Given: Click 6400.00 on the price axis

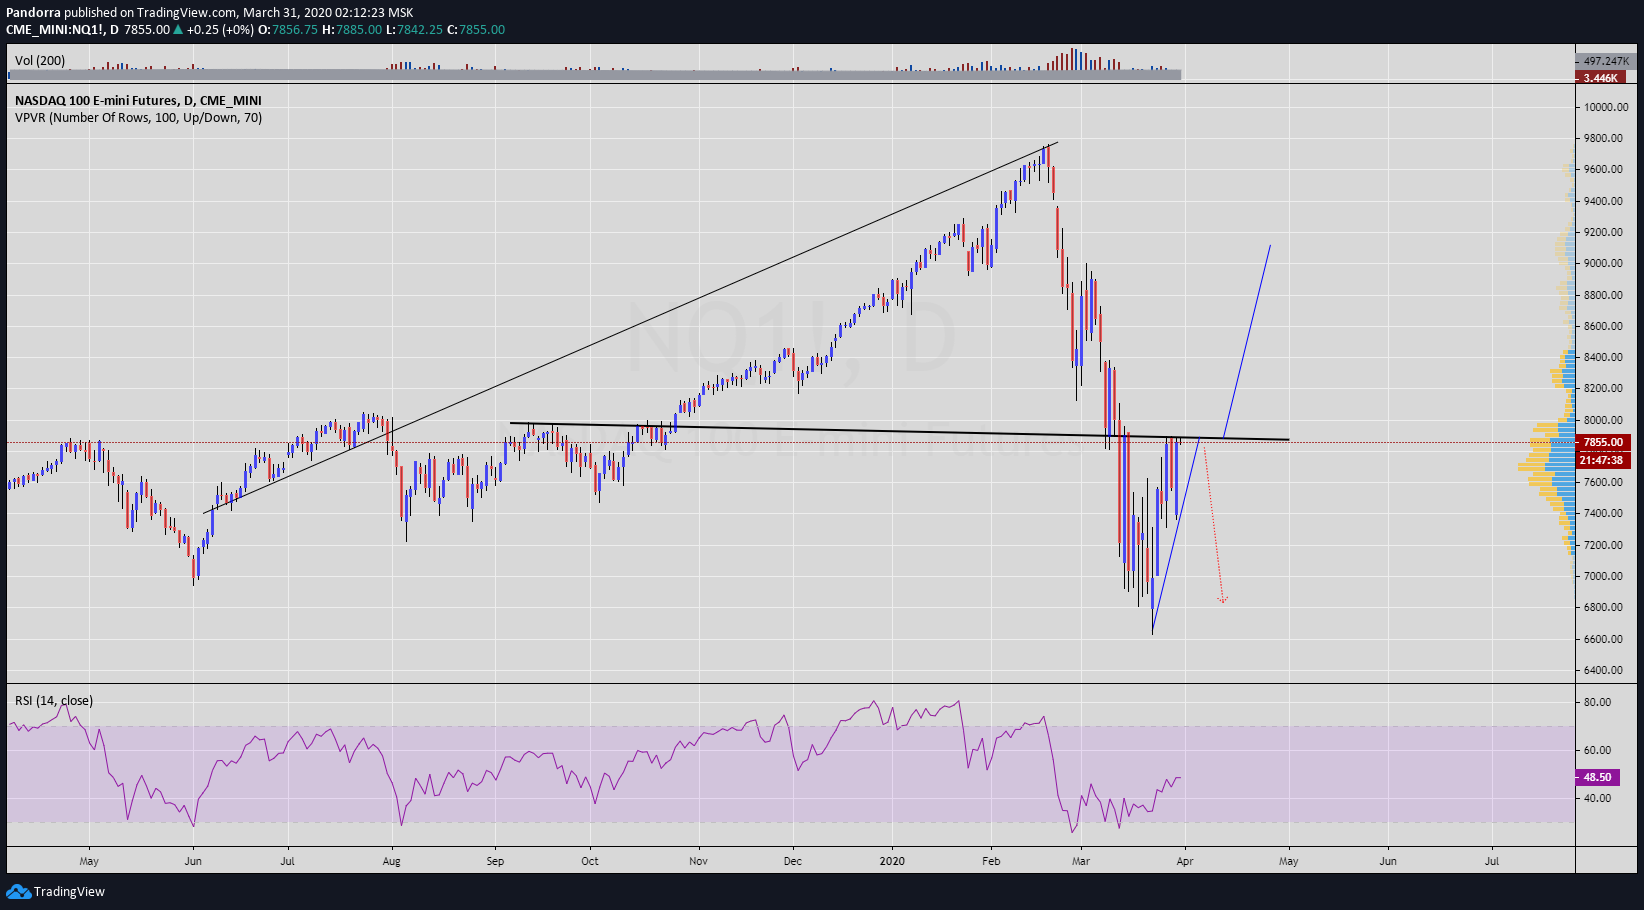Looking at the screenshot, I should [1603, 670].
